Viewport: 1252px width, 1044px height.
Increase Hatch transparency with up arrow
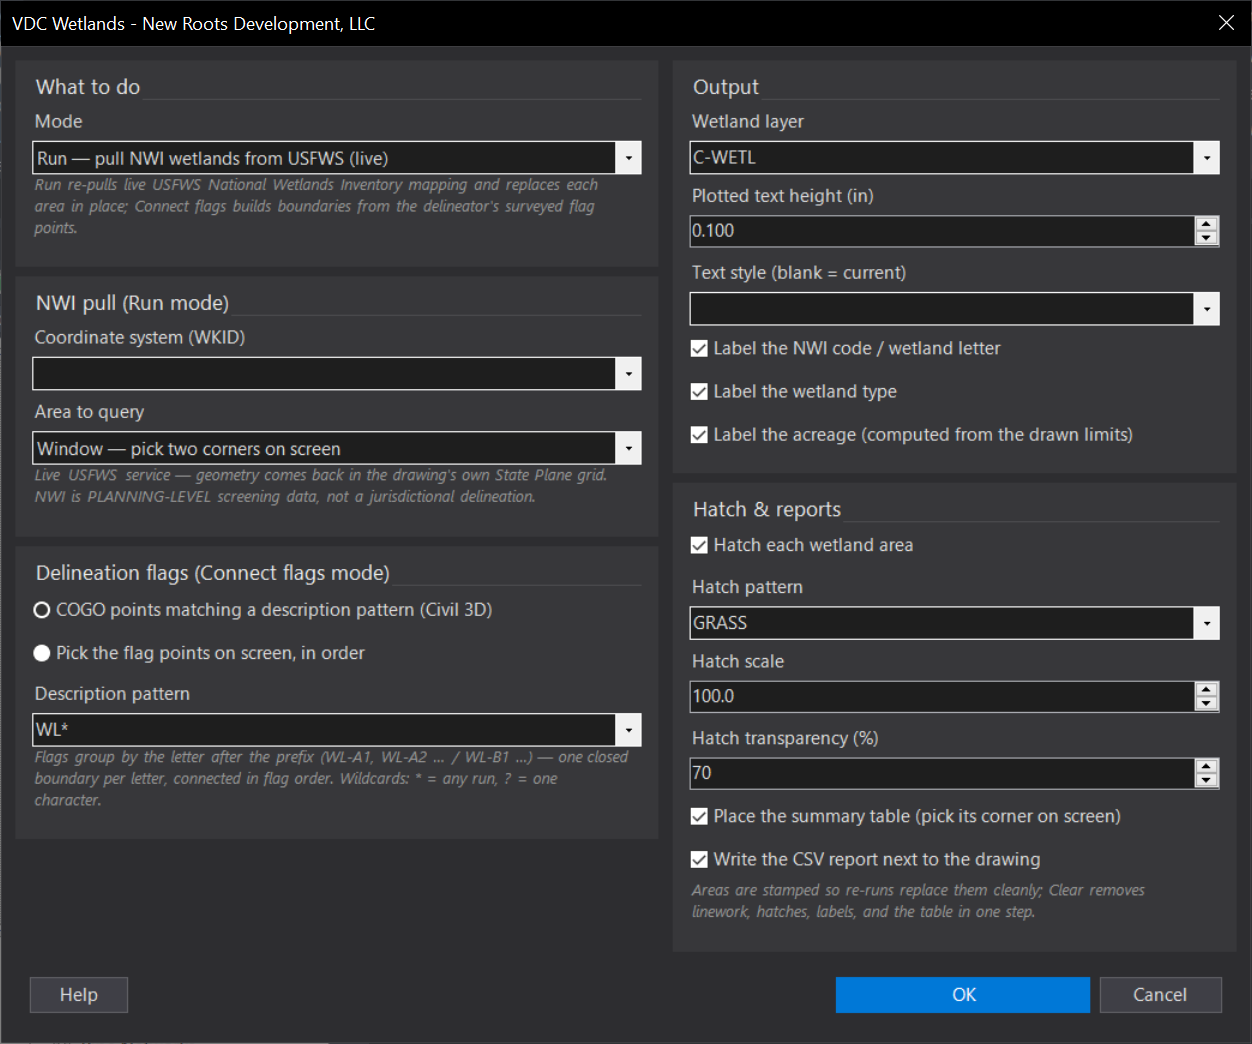(x=1207, y=766)
